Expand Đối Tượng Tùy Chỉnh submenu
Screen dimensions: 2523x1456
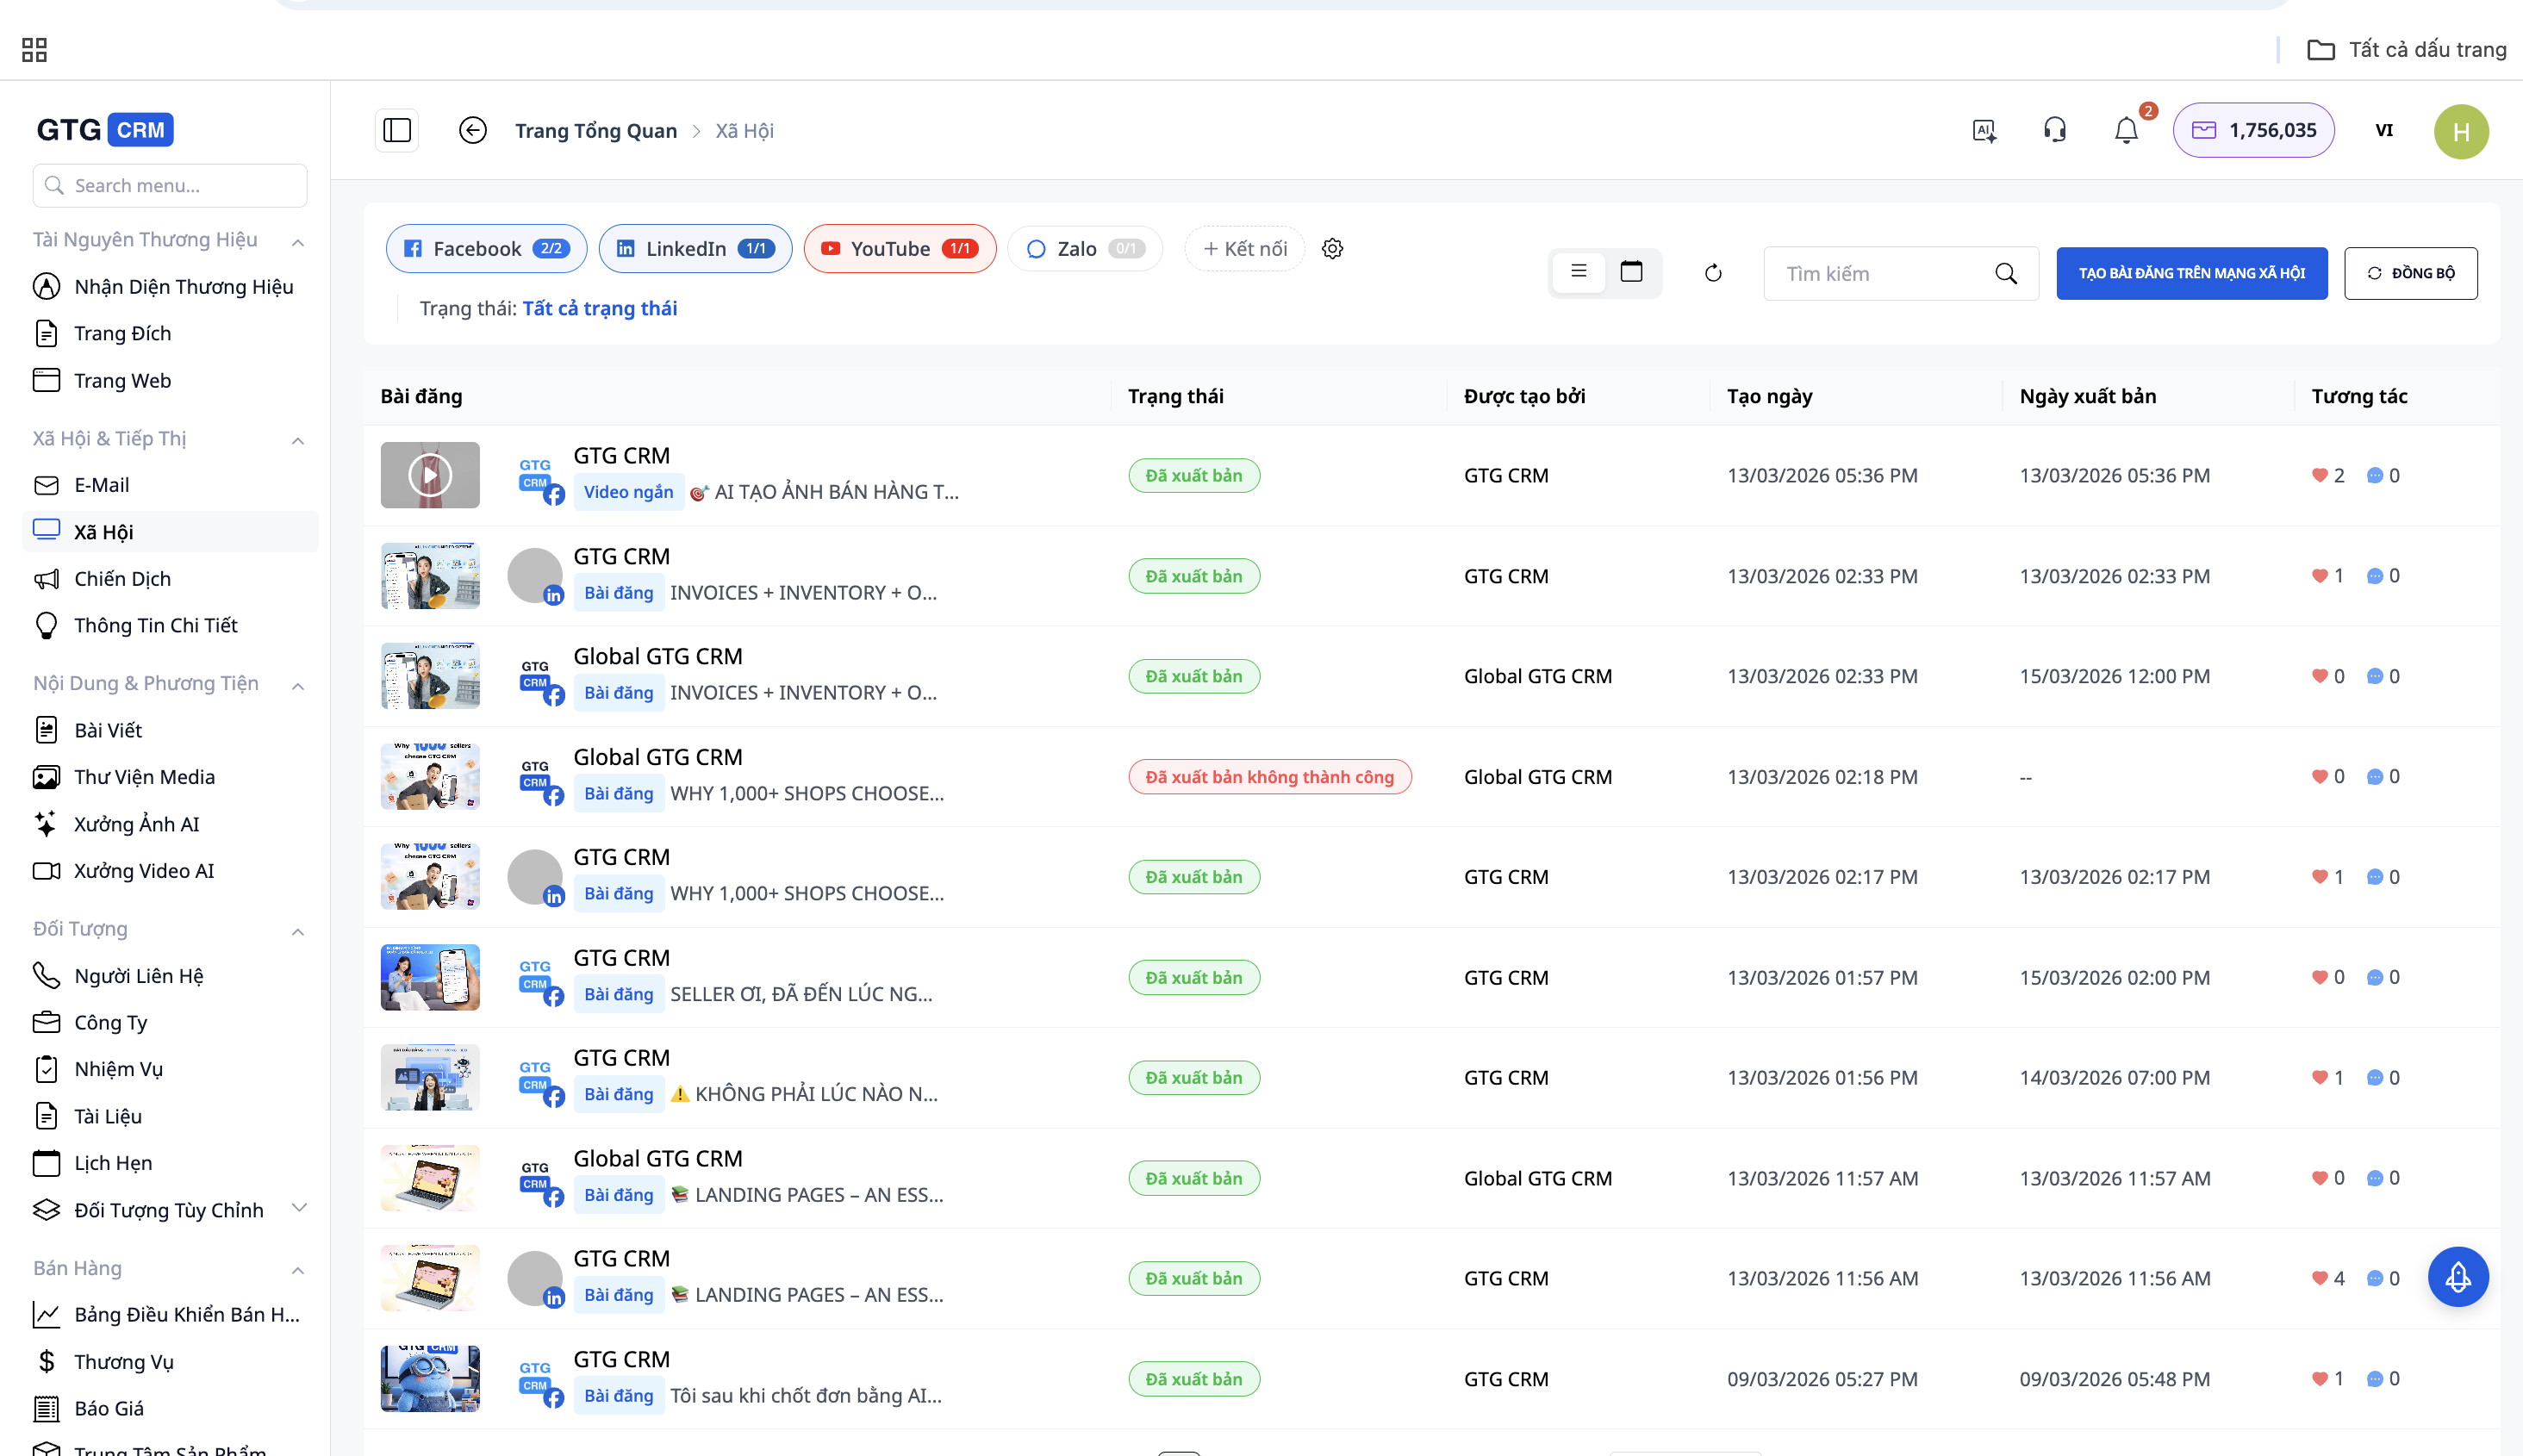[297, 1208]
